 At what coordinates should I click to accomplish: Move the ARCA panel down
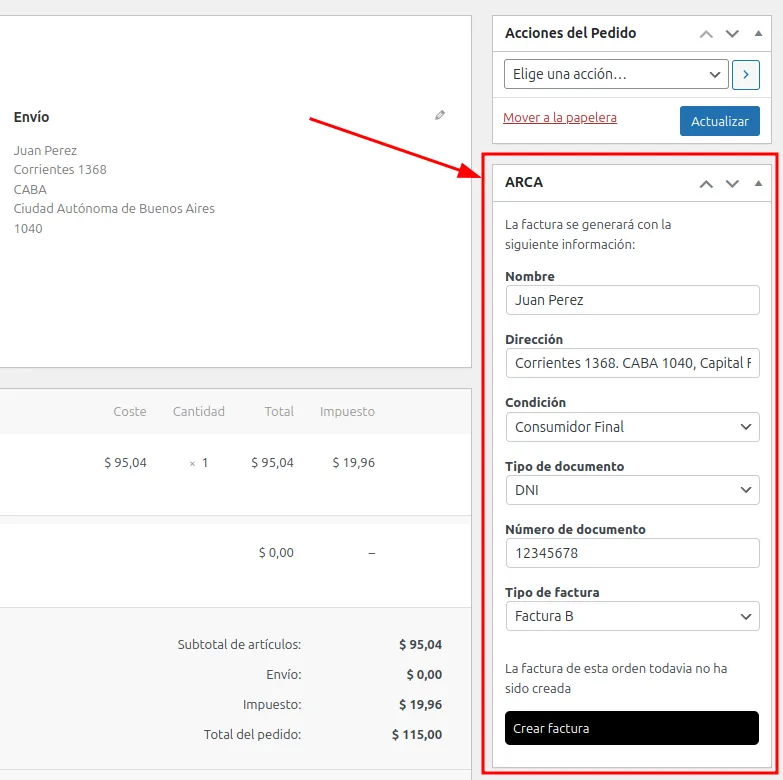[x=732, y=184]
